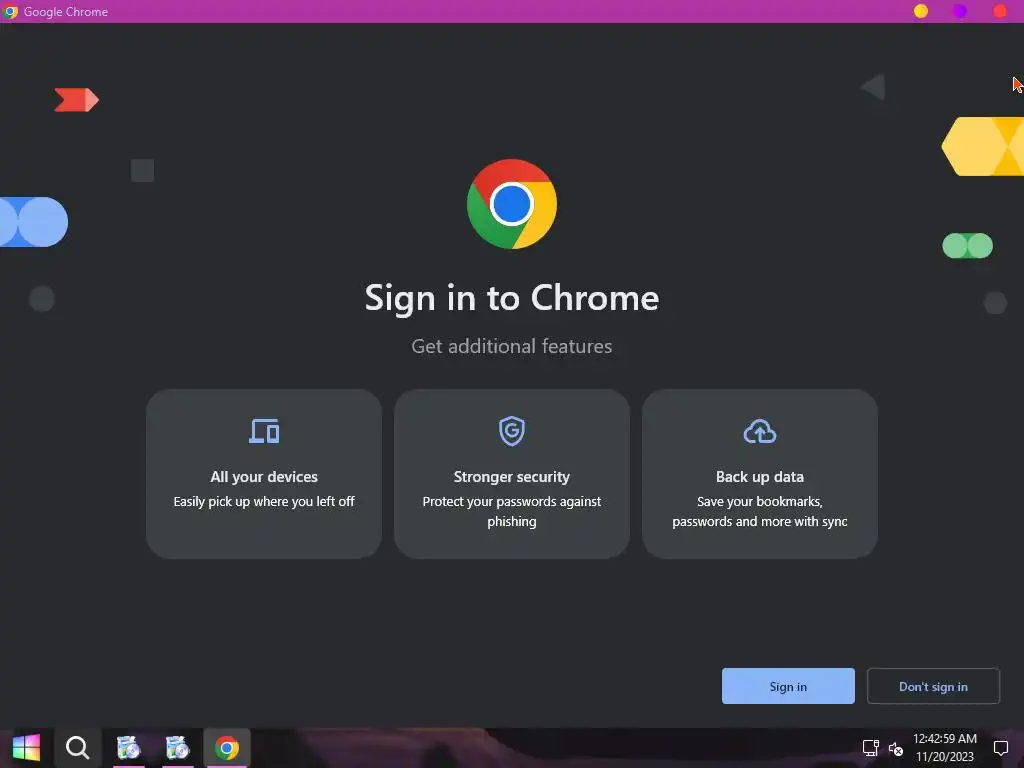This screenshot has width=1024, height=768.
Task: Click the All your devices icon
Action: click(x=264, y=431)
